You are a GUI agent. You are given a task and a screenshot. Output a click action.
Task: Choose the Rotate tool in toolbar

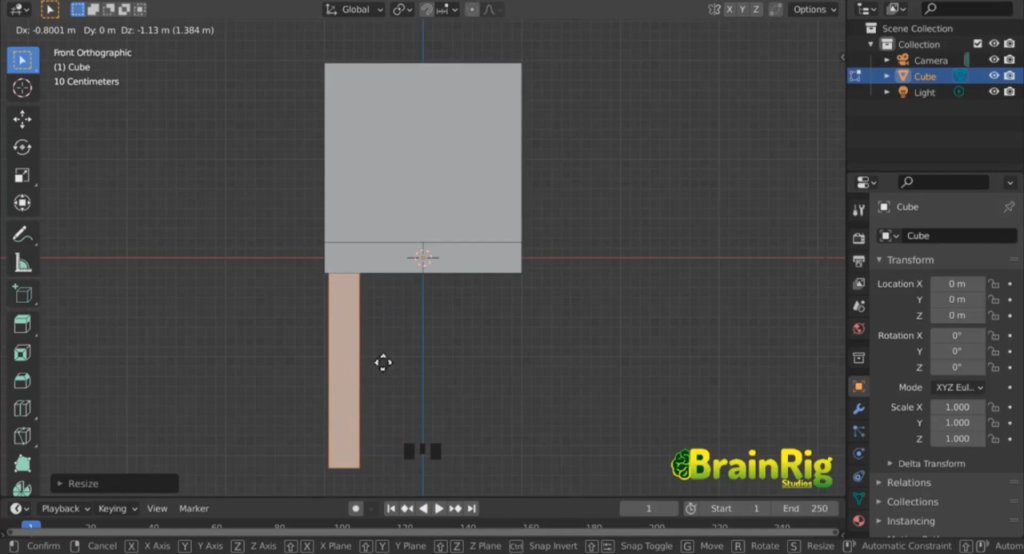coord(22,147)
